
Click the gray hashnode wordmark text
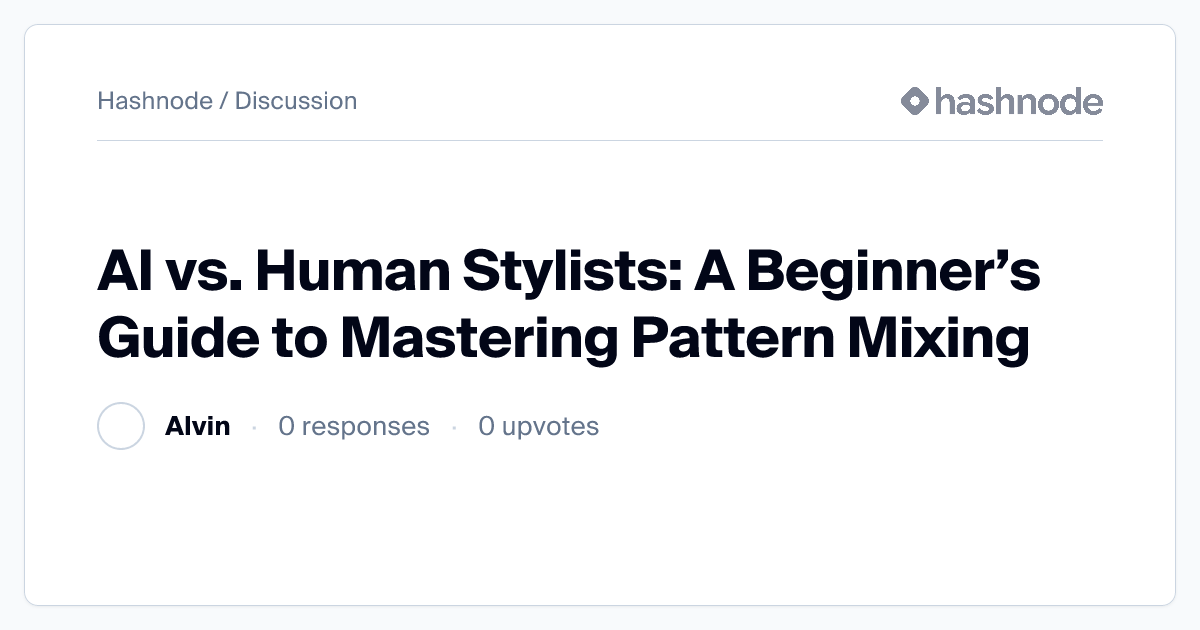pos(1018,101)
